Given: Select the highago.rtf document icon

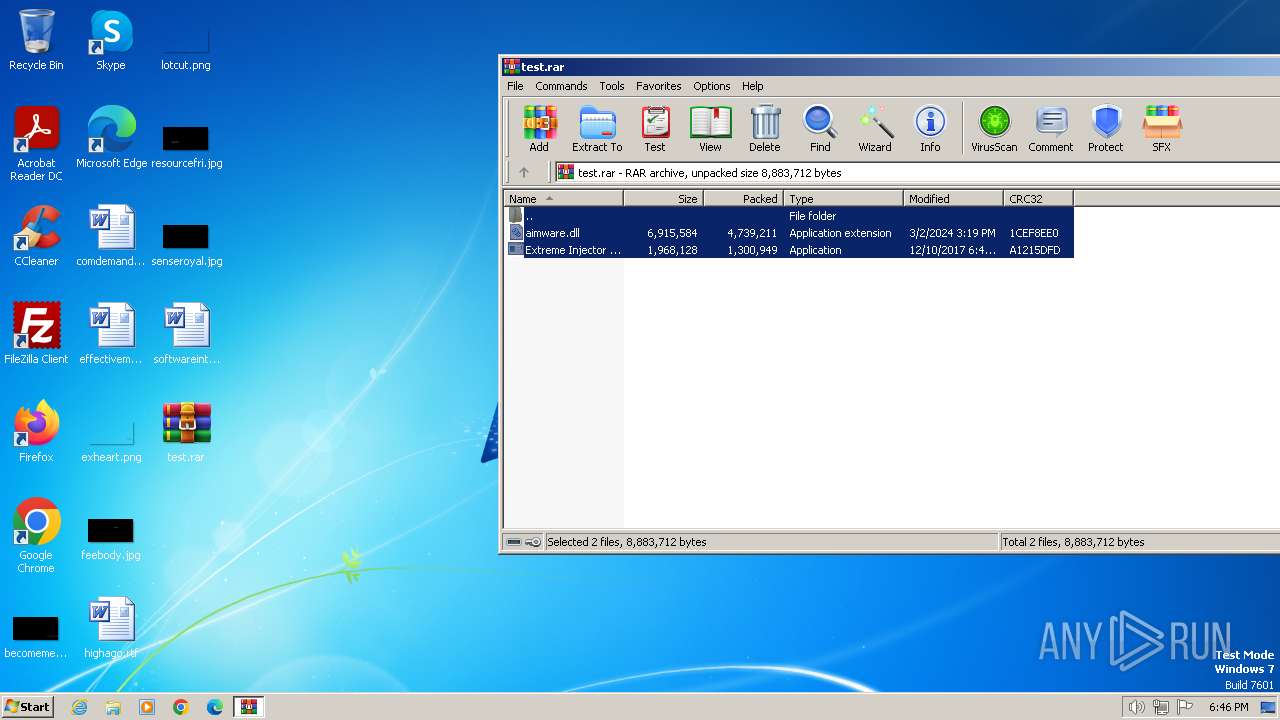Looking at the screenshot, I should pyautogui.click(x=111, y=628).
